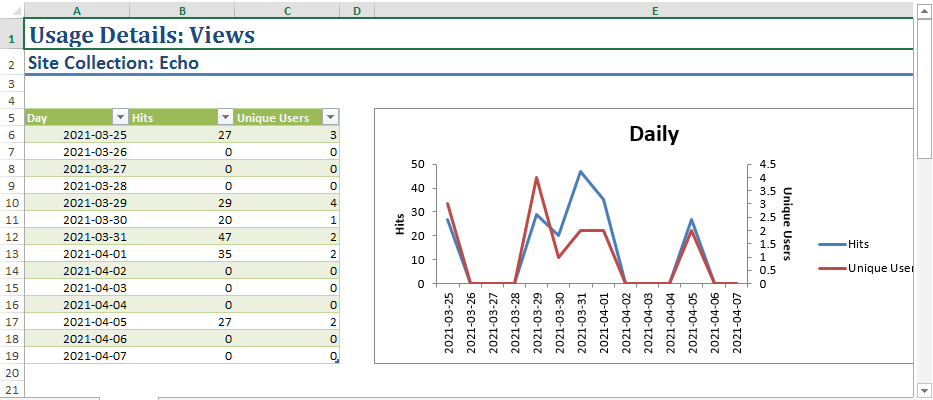Select Hits value 29 cell
Image resolution: width=933 pixels, height=400 pixels.
tap(182, 203)
